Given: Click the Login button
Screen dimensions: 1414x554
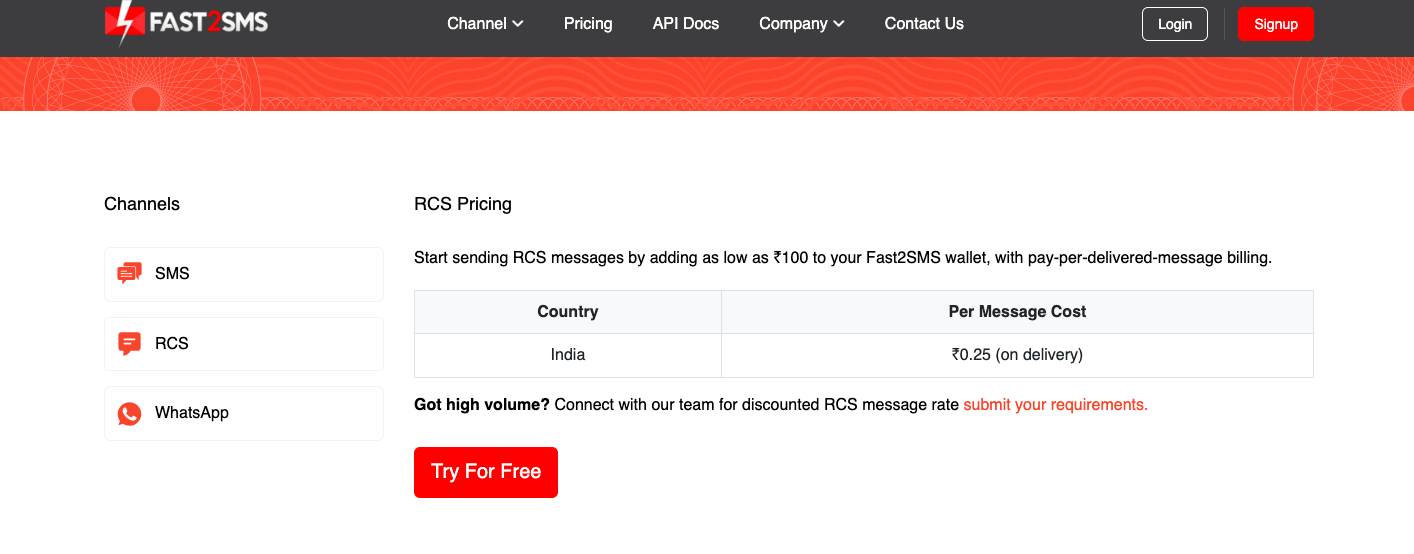Looking at the screenshot, I should point(1175,24).
